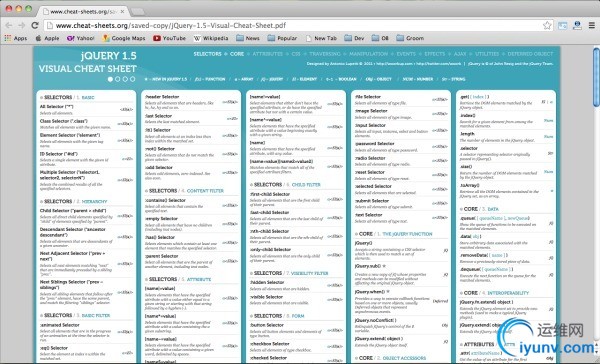Jump to ATTRIBUTES section in header nav
The image size is (600, 364).
[x=267, y=54]
